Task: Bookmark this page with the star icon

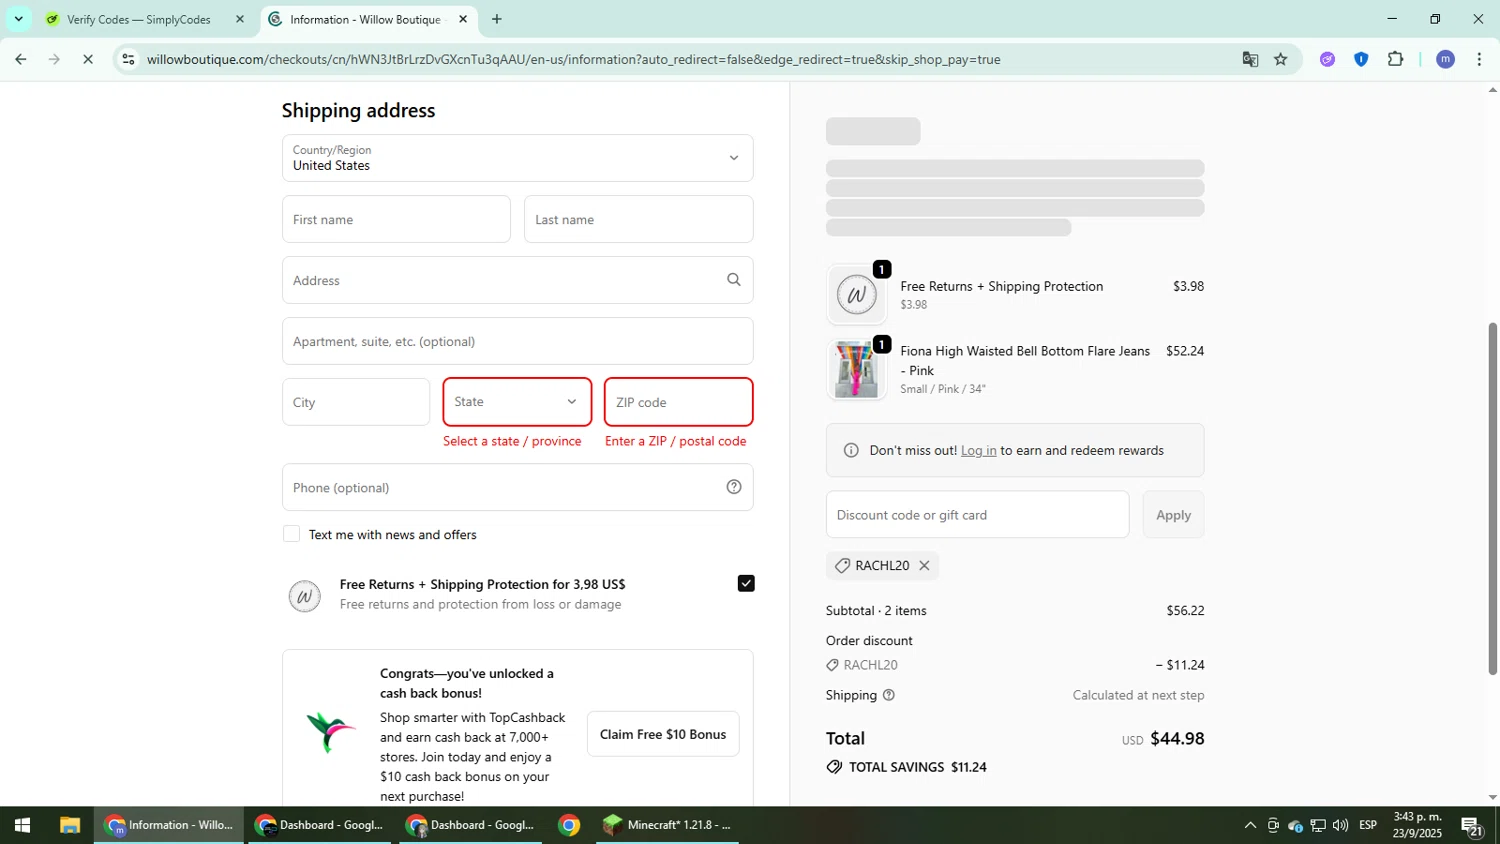Action: 1281,60
